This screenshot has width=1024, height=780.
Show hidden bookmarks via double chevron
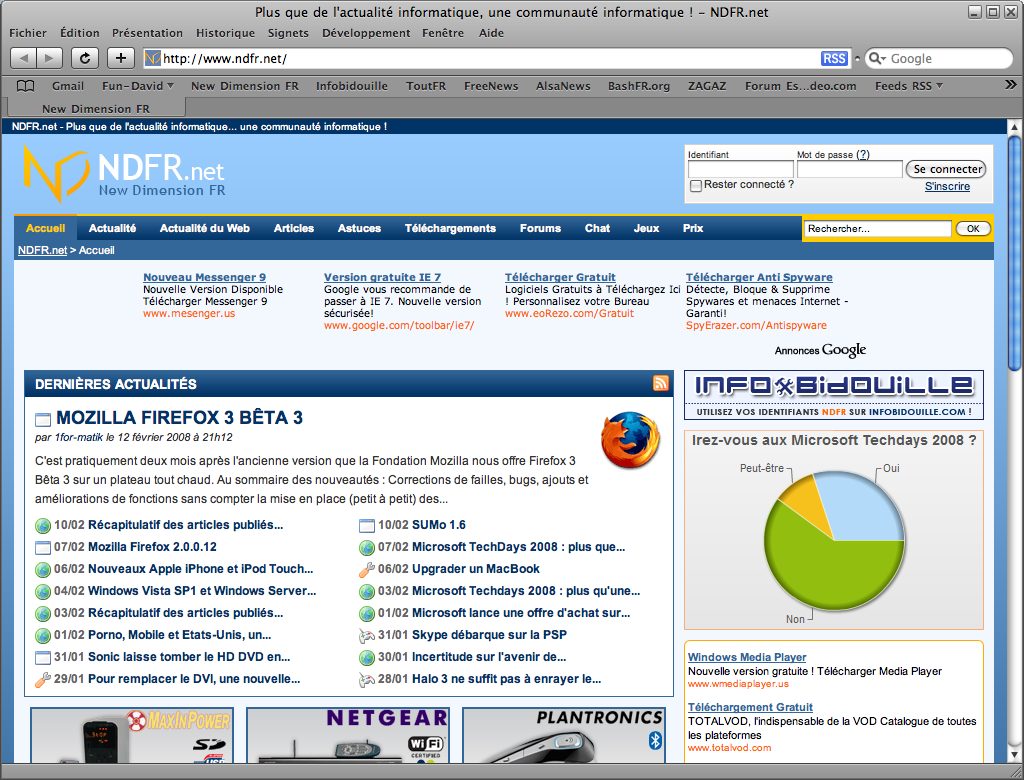pyautogui.click(x=1010, y=86)
